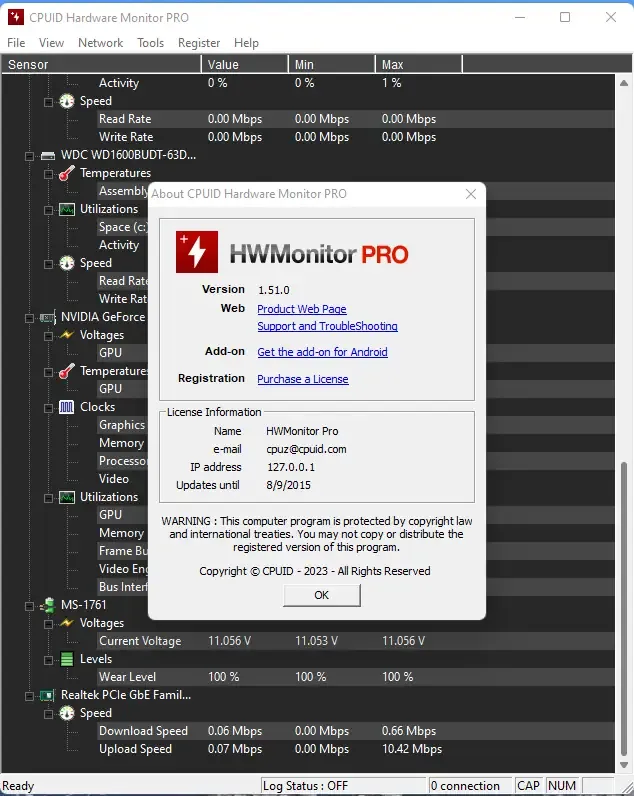Click the Max column header

pos(419,64)
